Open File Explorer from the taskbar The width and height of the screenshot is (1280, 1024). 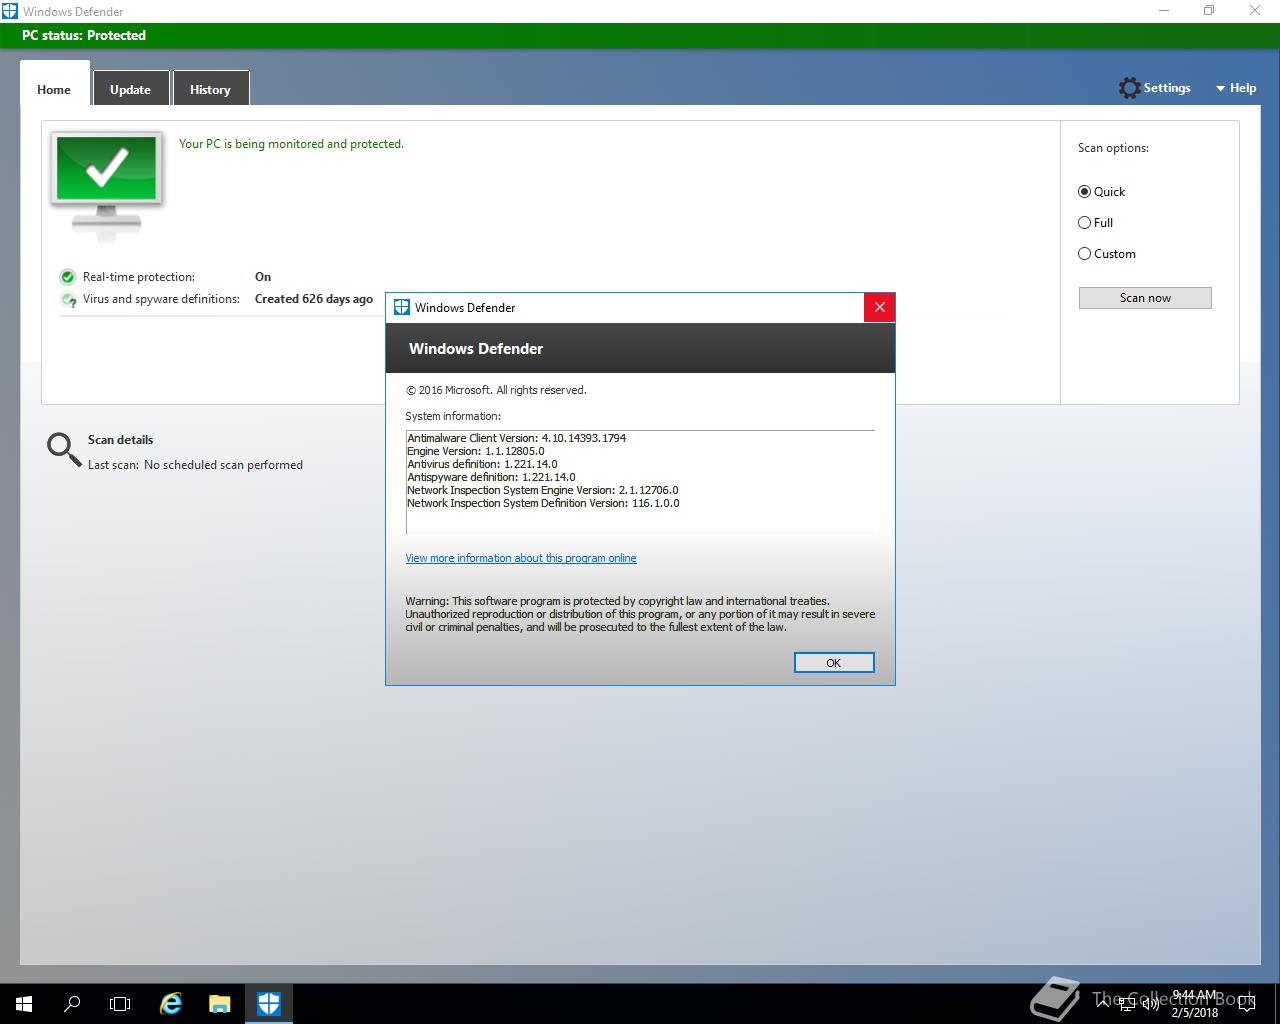coord(219,1004)
